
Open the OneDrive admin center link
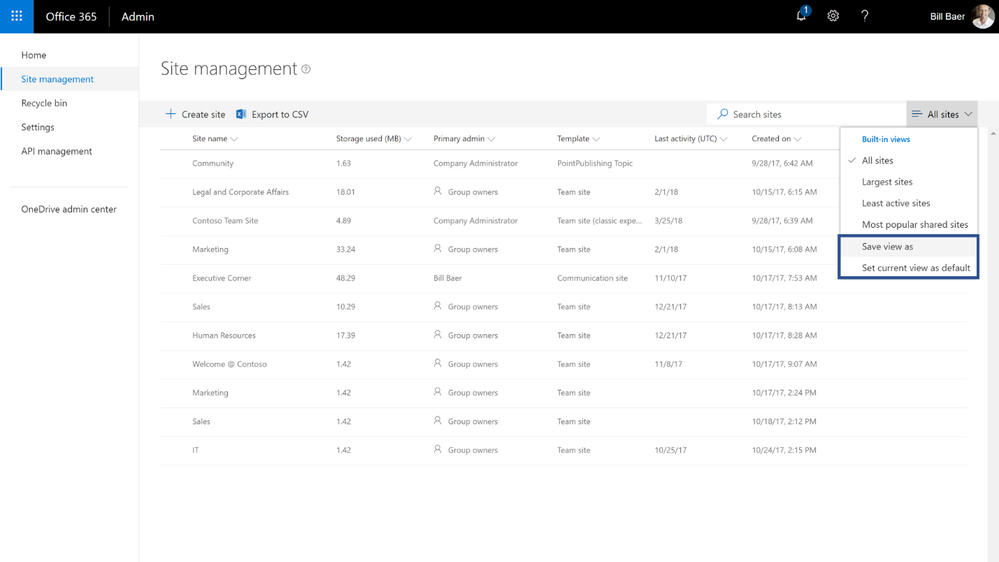click(x=69, y=209)
